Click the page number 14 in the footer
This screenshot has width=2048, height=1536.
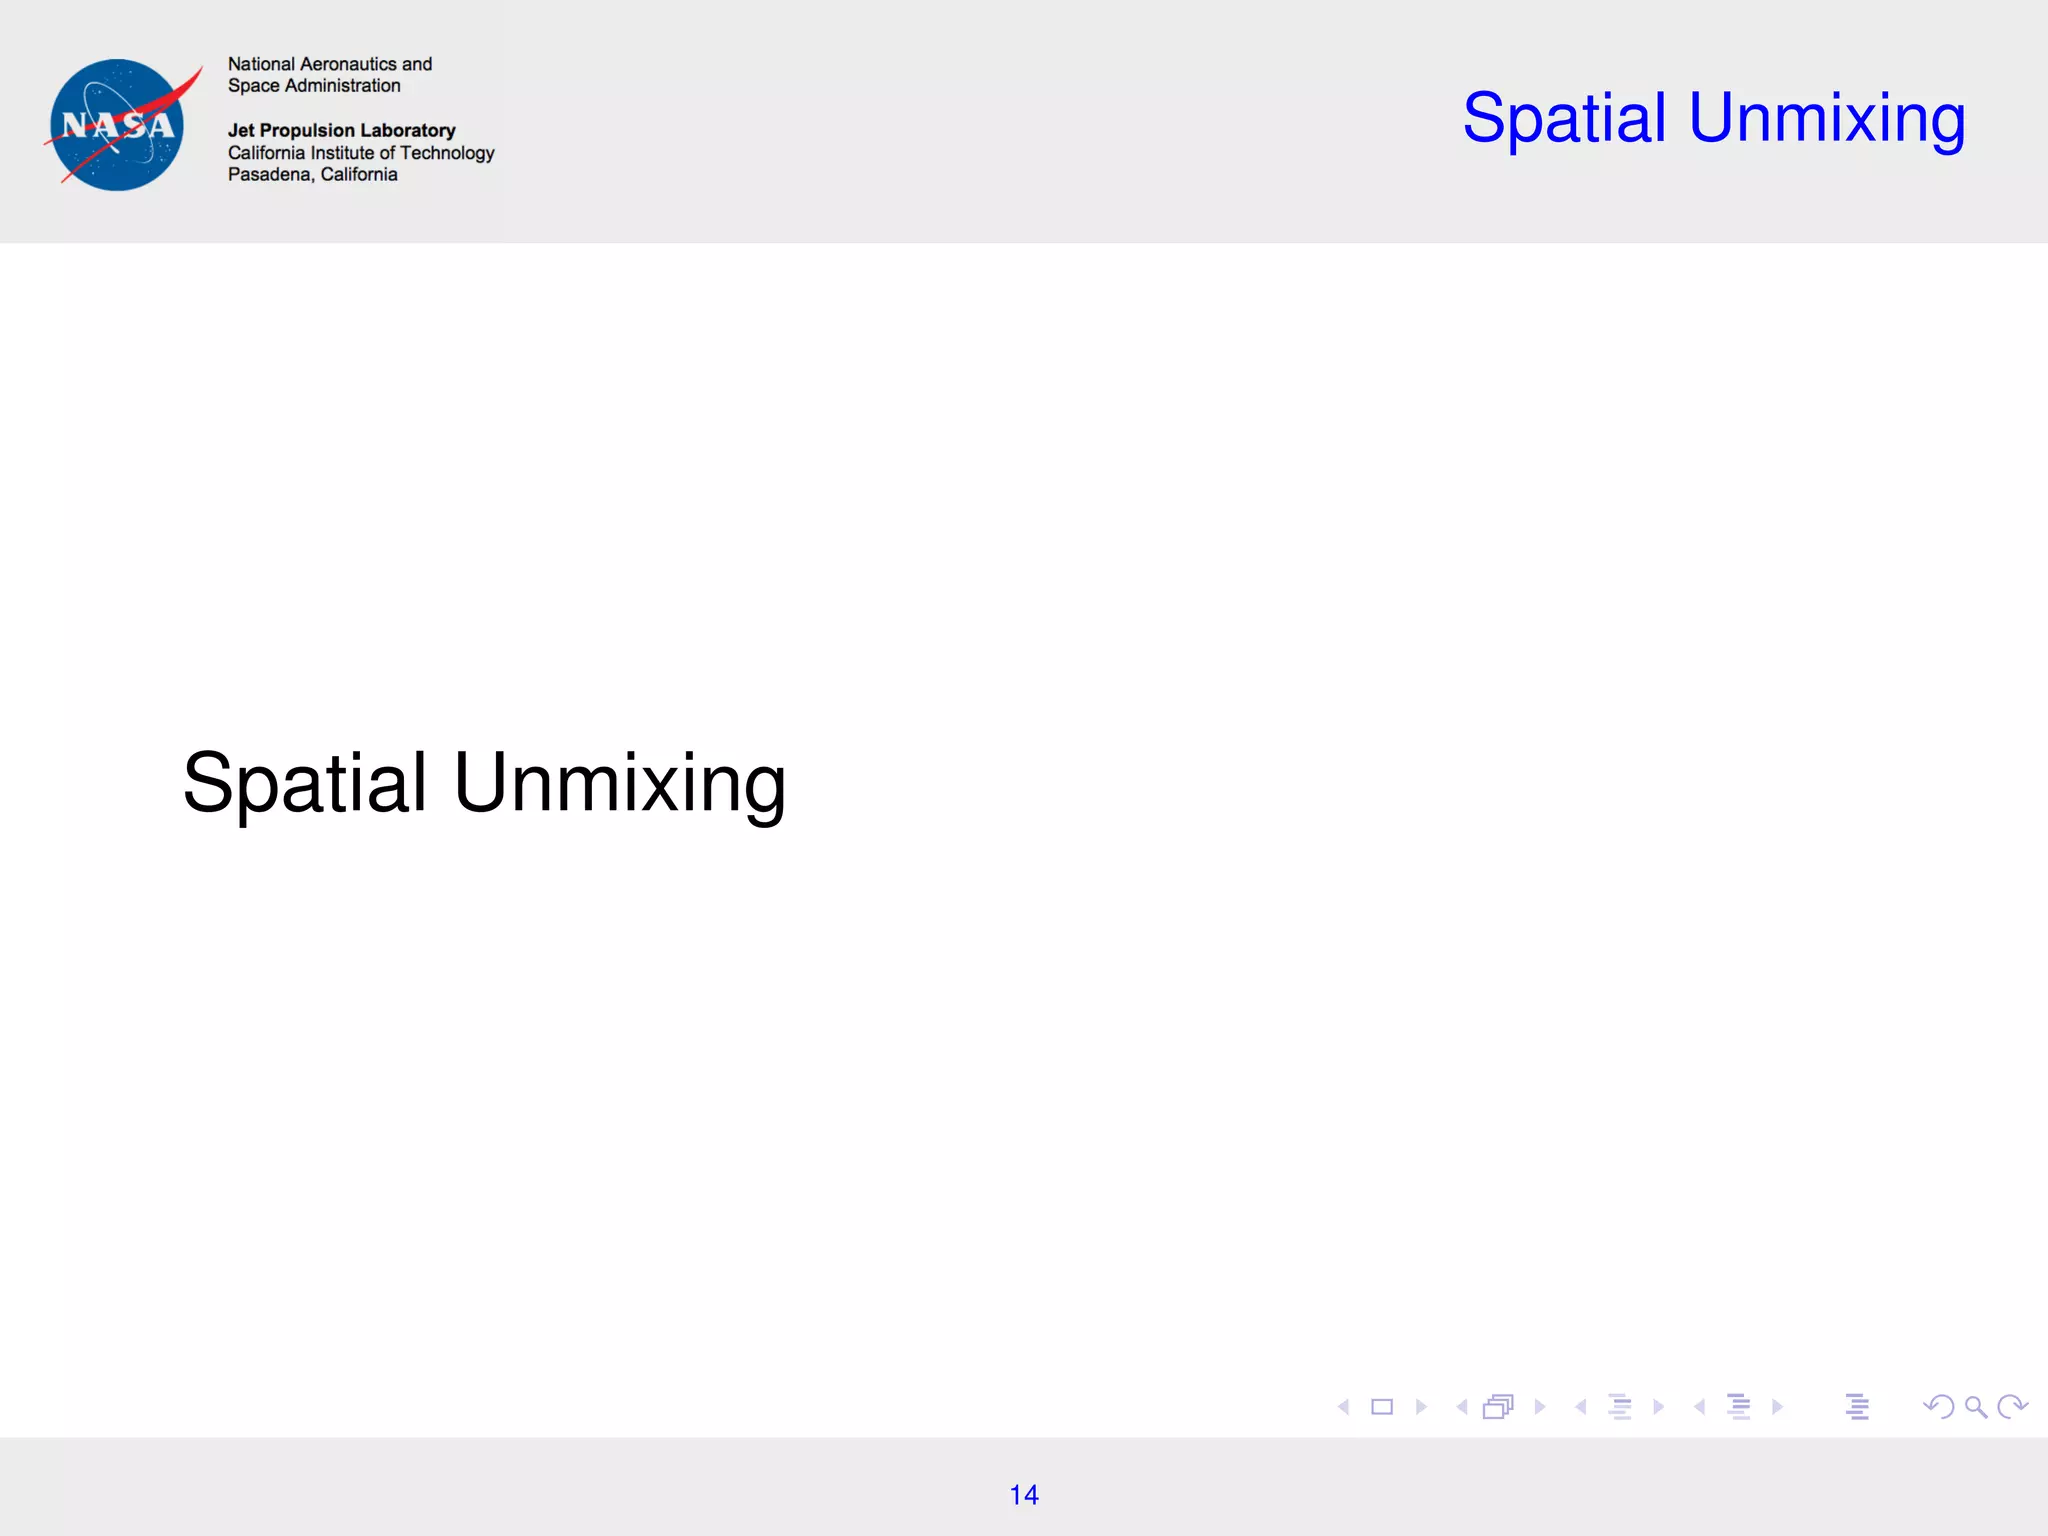1024,1495
